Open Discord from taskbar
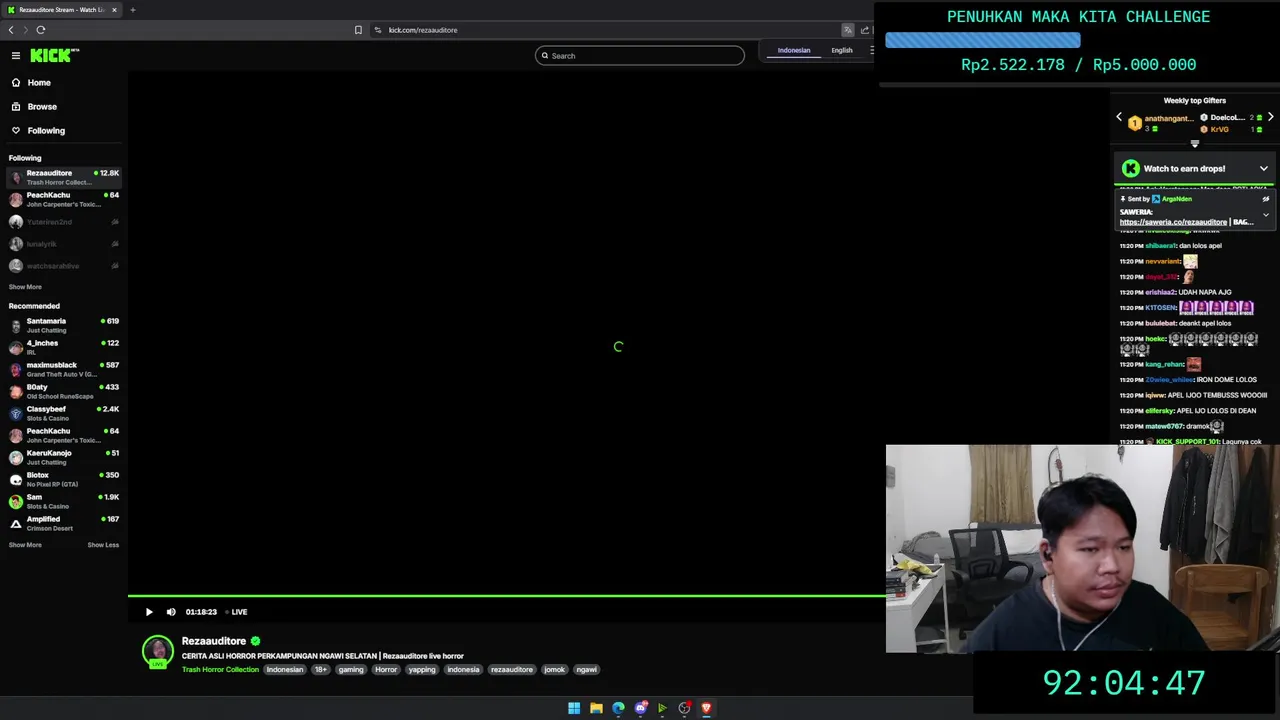Screen dimensions: 1280x720 tap(640, 708)
